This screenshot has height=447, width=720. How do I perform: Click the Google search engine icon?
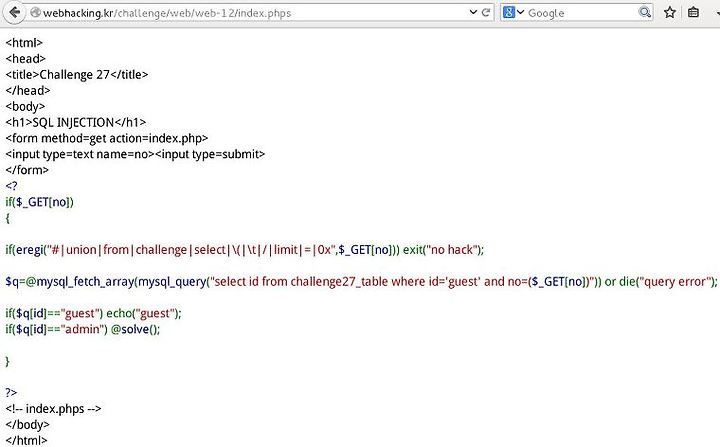pos(509,12)
